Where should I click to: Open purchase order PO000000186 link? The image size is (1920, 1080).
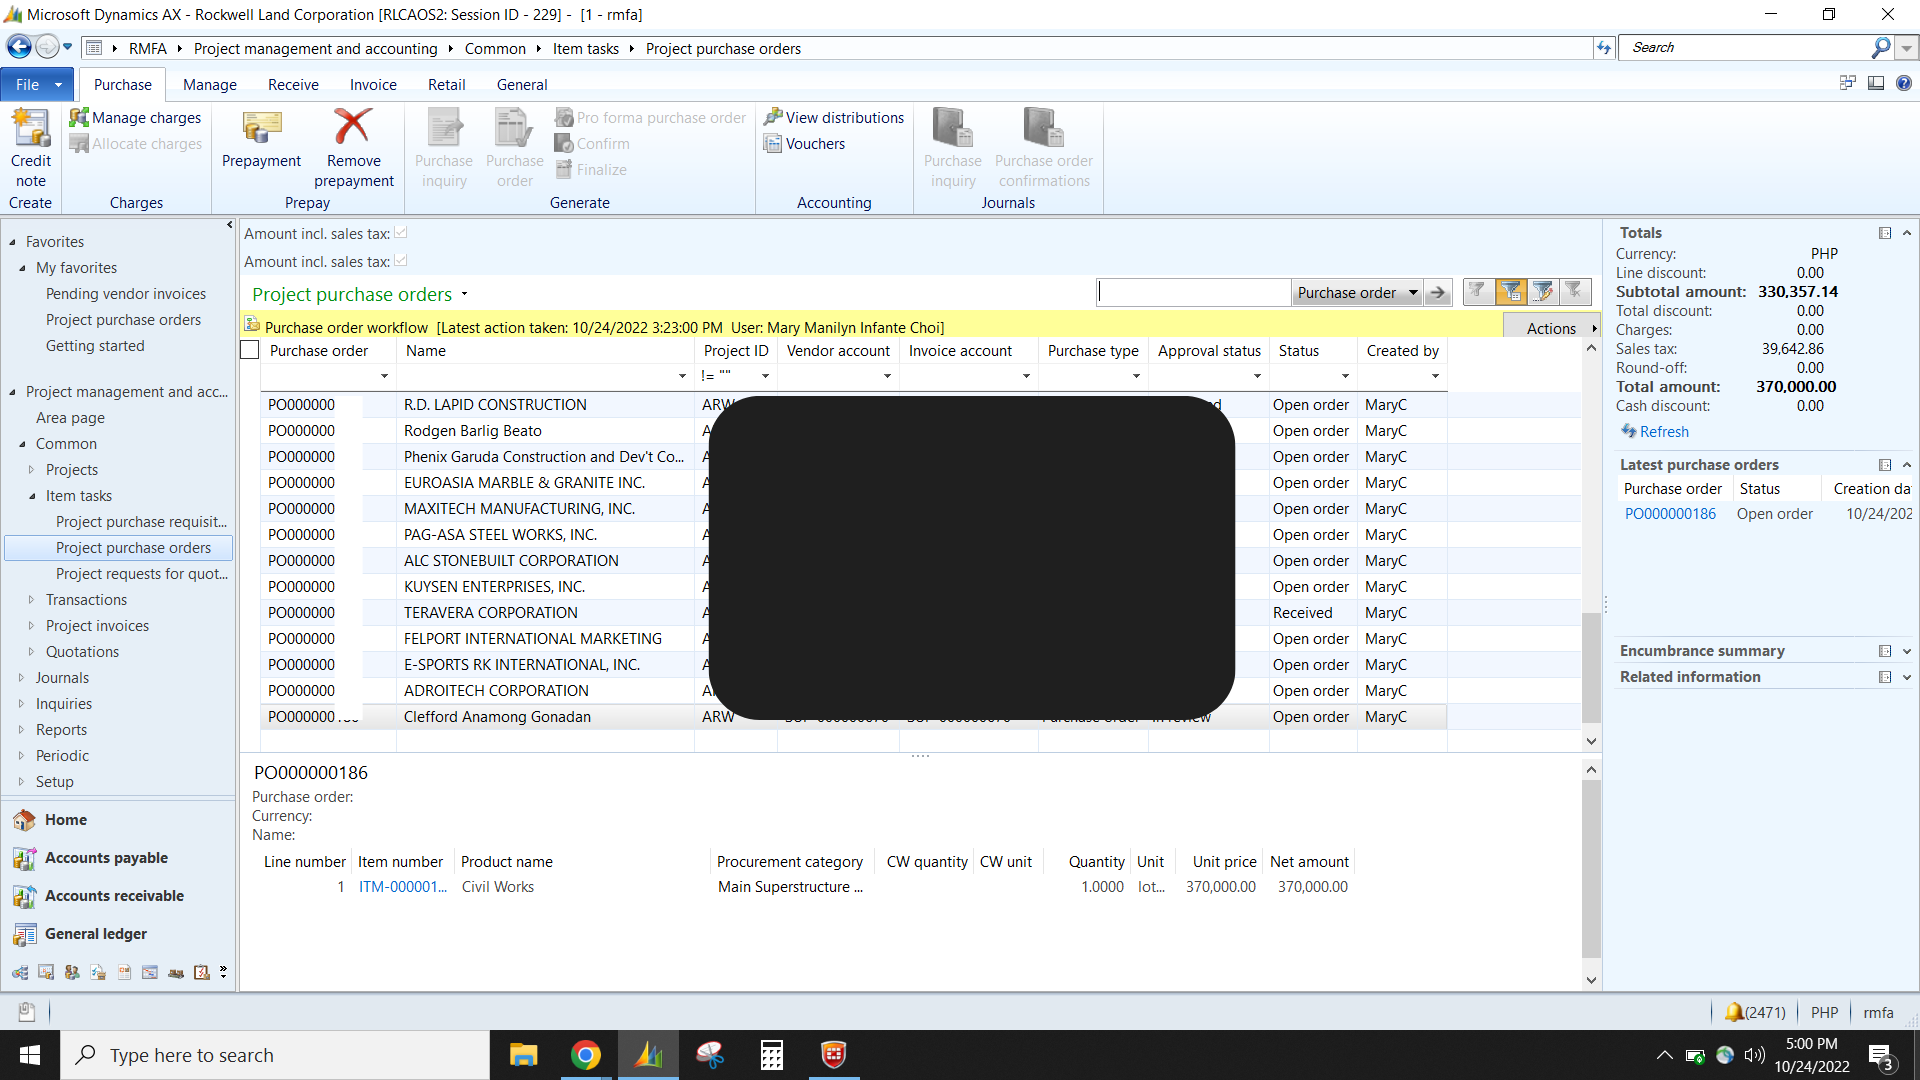tap(1670, 514)
